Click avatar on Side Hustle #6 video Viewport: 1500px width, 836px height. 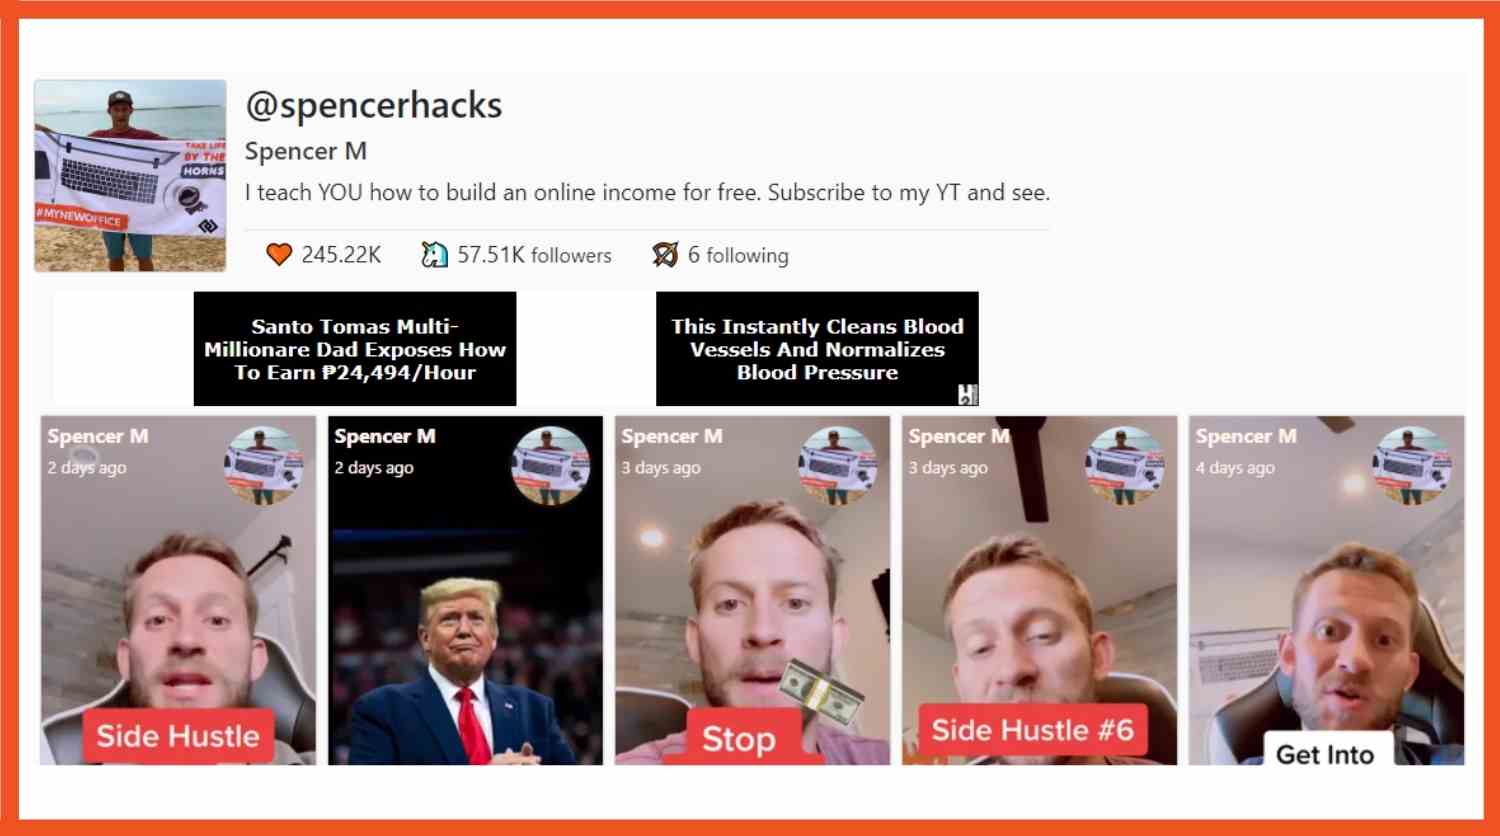pyautogui.click(x=1124, y=465)
